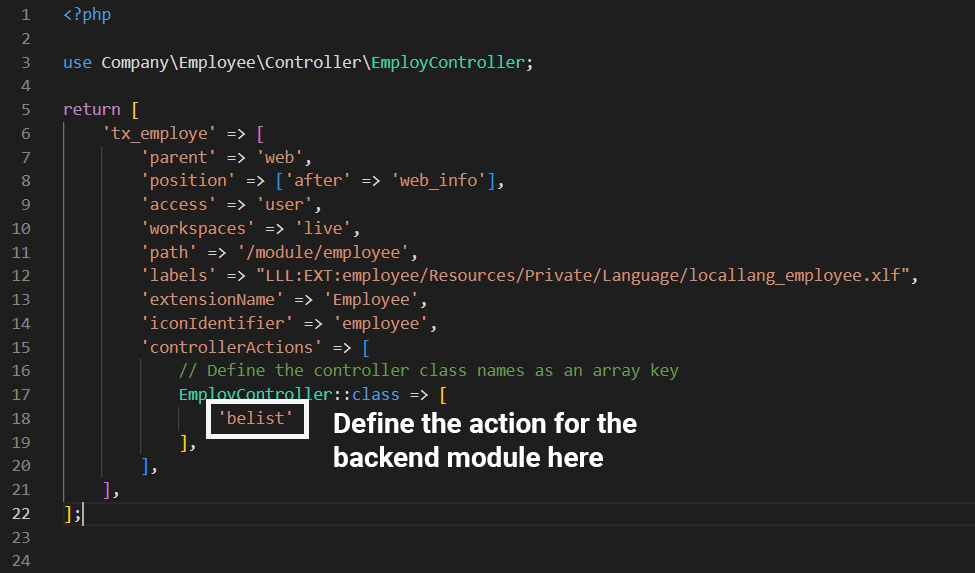Click the controller class names comment
Image resolution: width=975 pixels, height=573 pixels.
[428, 370]
